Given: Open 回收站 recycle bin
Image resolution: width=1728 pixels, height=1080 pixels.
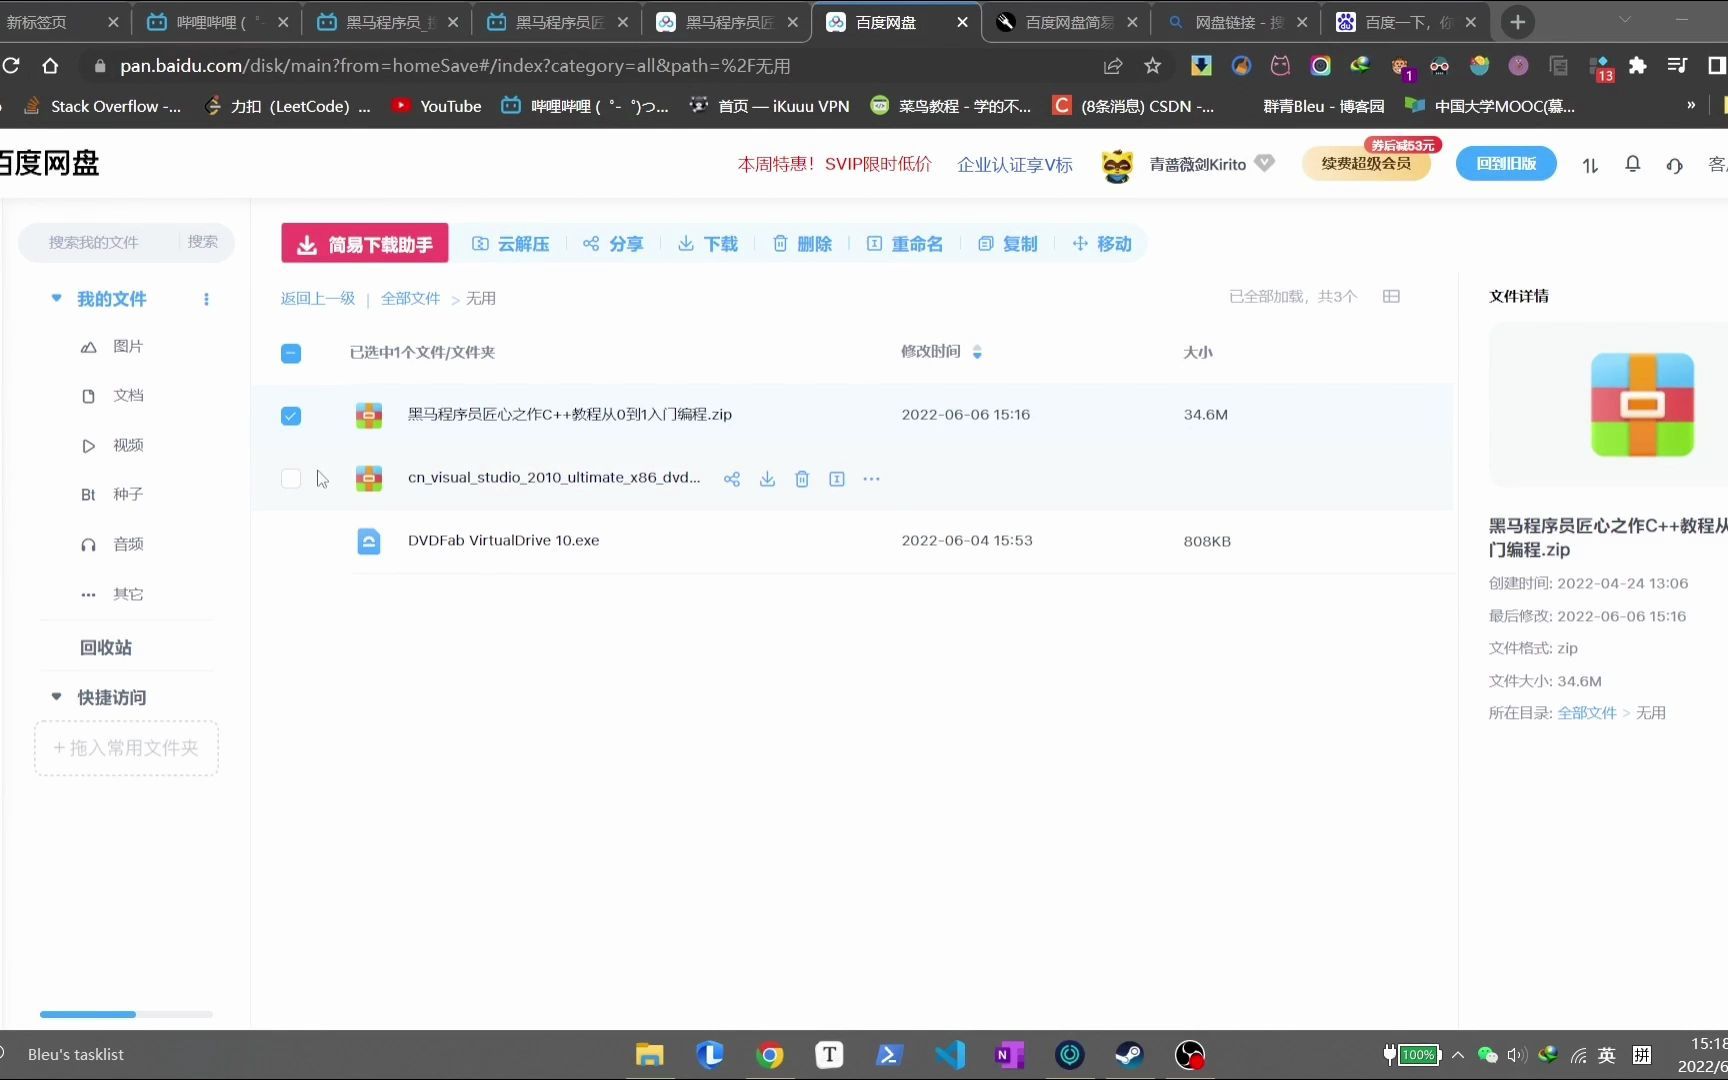Looking at the screenshot, I should pyautogui.click(x=106, y=647).
